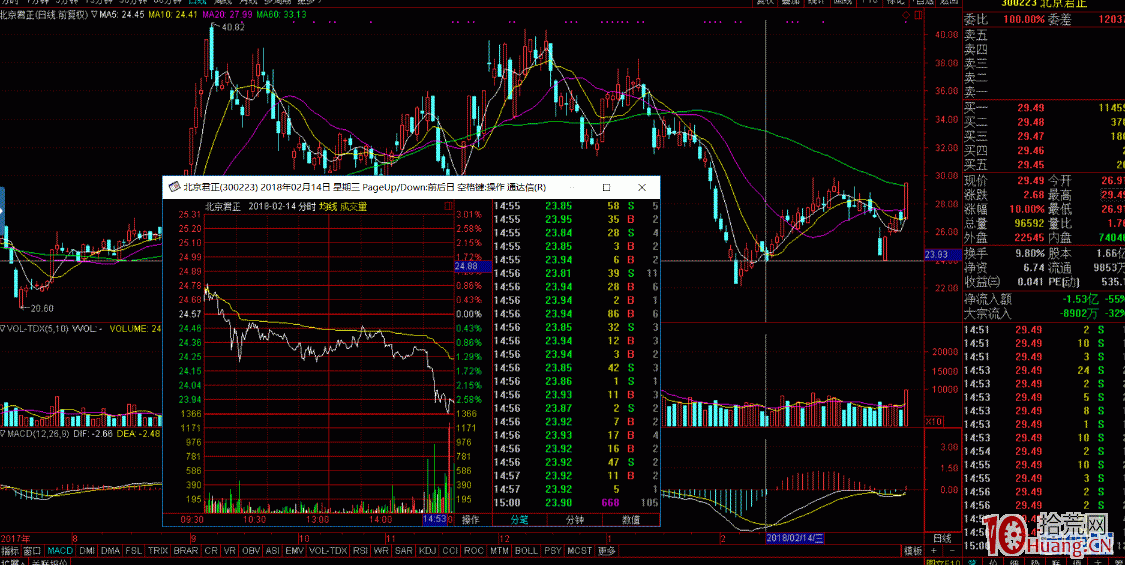Select the CR indicator tab
Screen dimensions: 1125x565
pyautogui.click(x=211, y=551)
